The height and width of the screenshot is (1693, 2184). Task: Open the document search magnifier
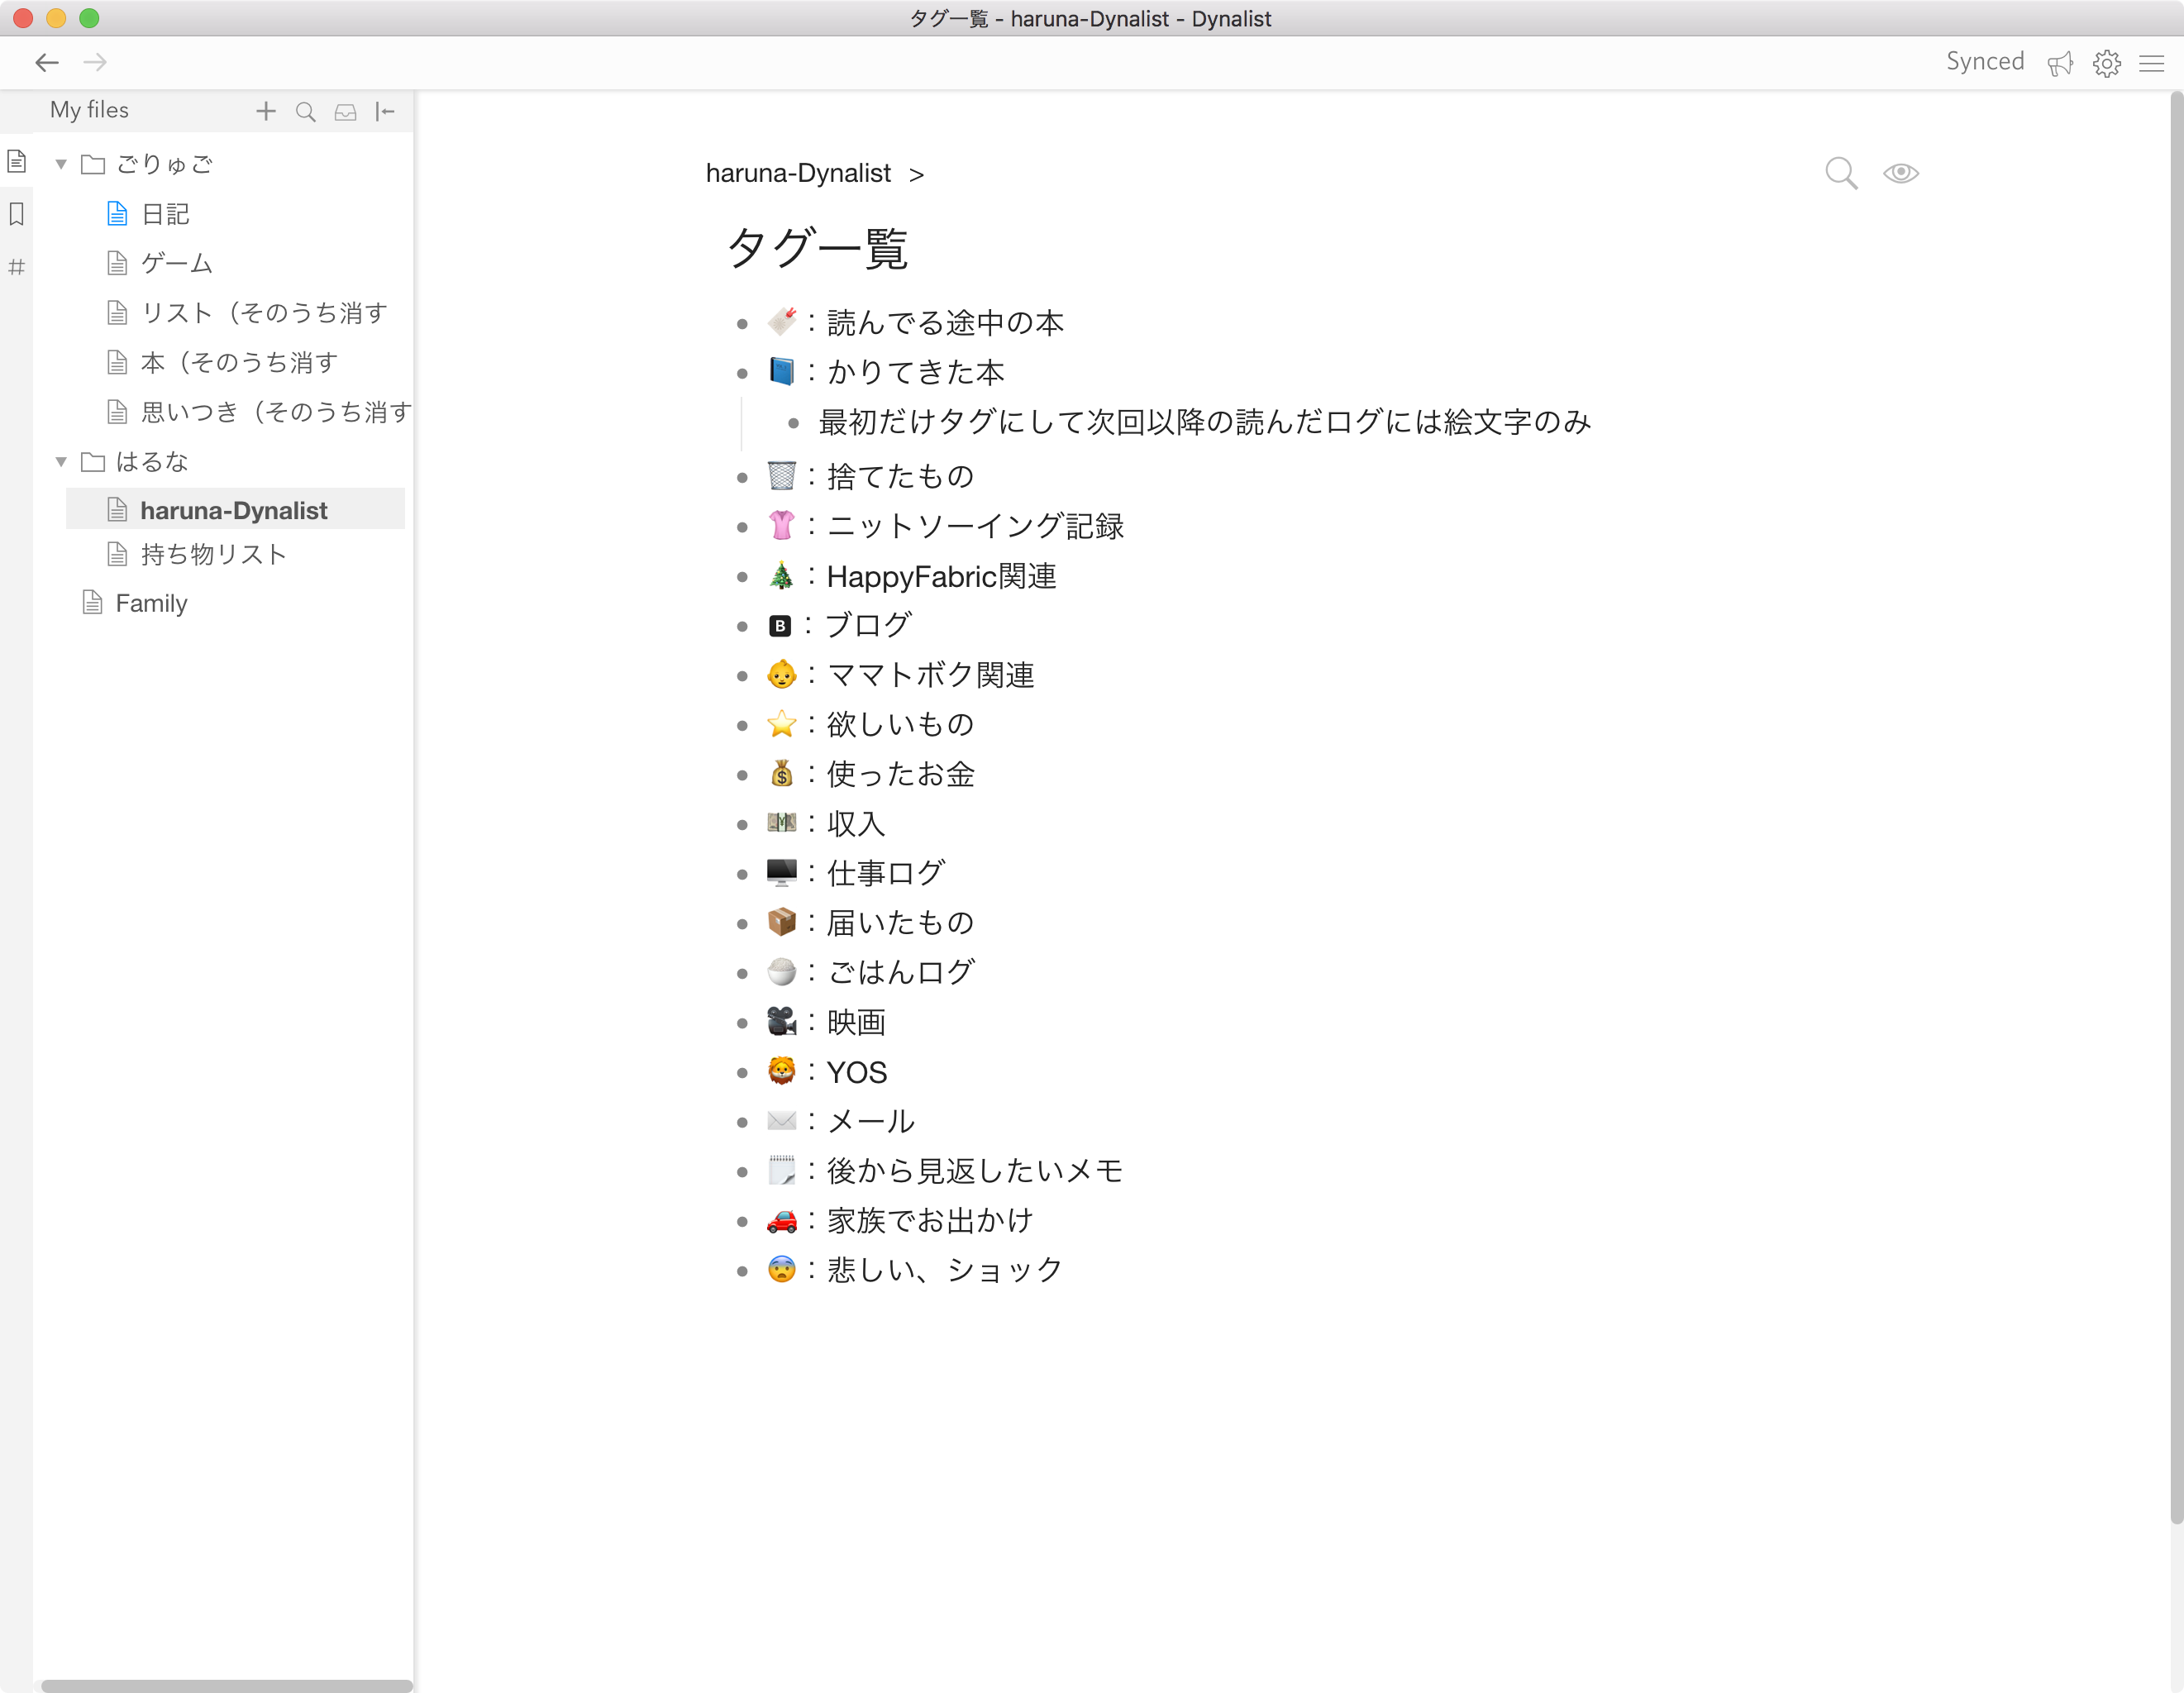point(1840,173)
